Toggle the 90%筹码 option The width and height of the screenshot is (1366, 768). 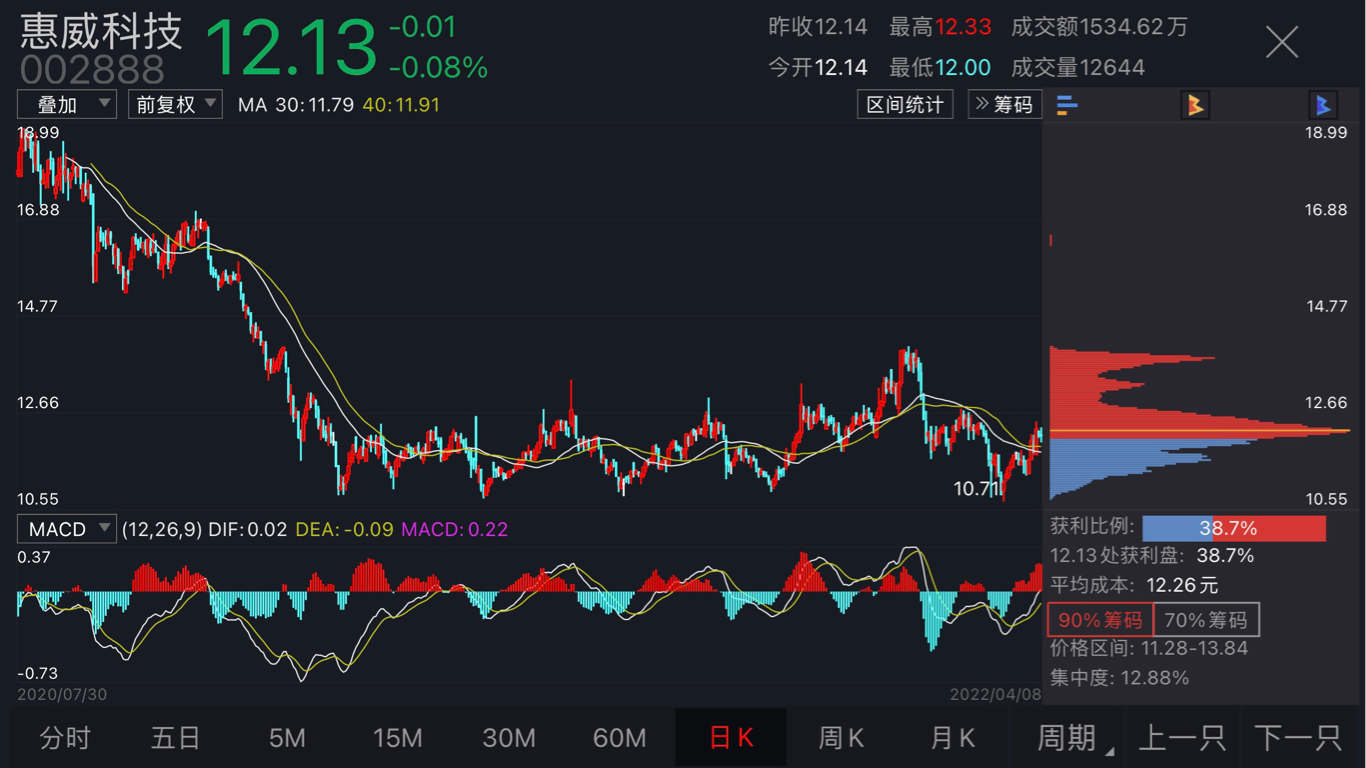click(1100, 620)
